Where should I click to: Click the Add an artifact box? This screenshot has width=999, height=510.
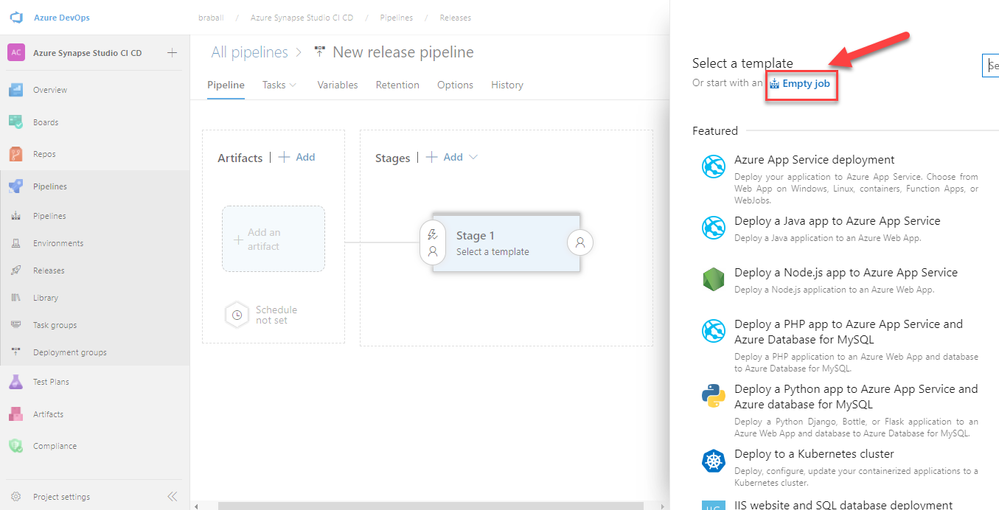(273, 239)
